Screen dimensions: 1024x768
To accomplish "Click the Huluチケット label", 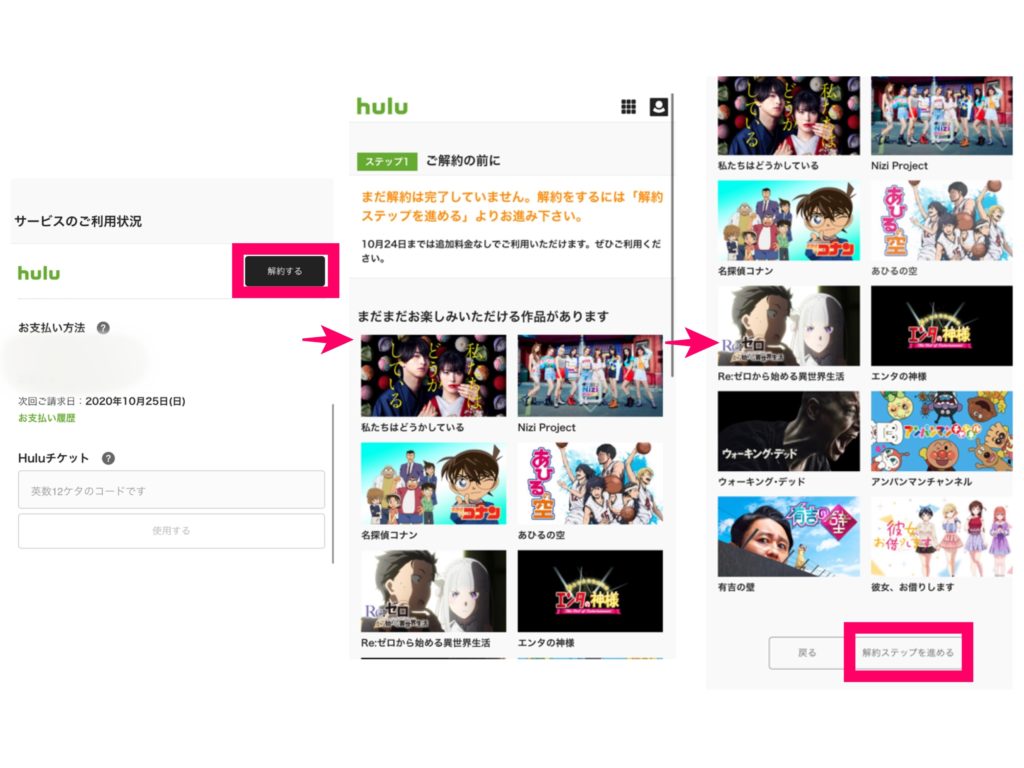I will click(x=53, y=458).
